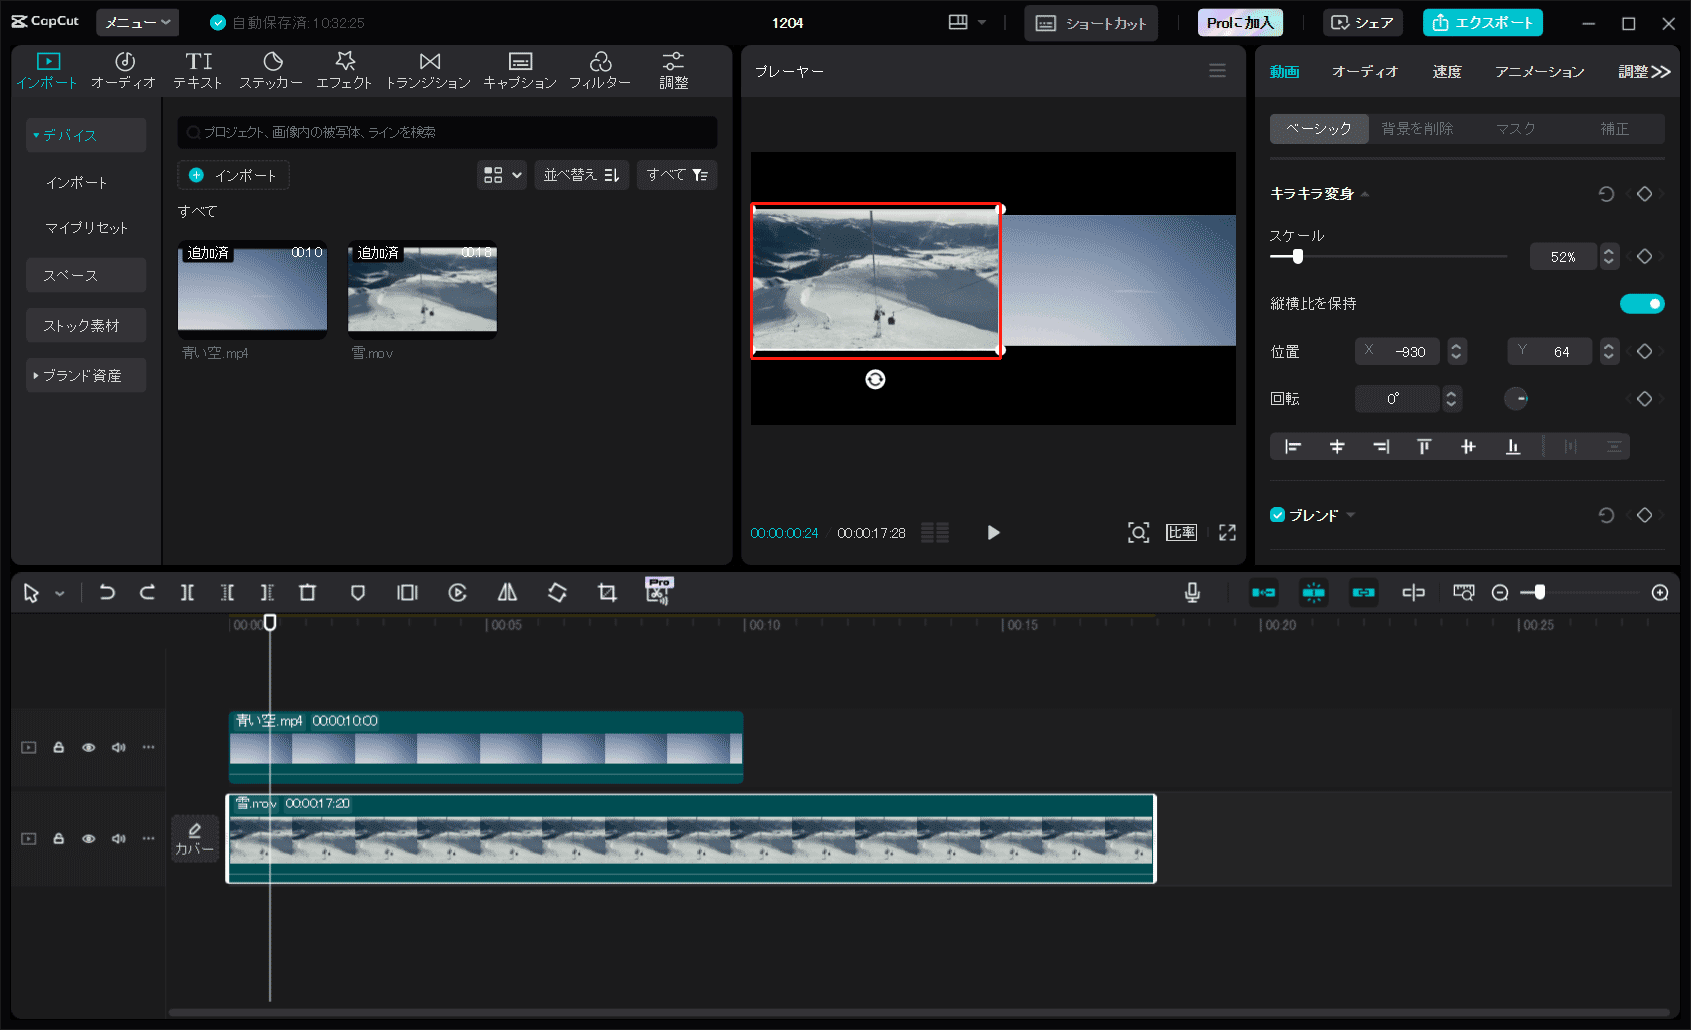Undo the last action

pyautogui.click(x=107, y=592)
